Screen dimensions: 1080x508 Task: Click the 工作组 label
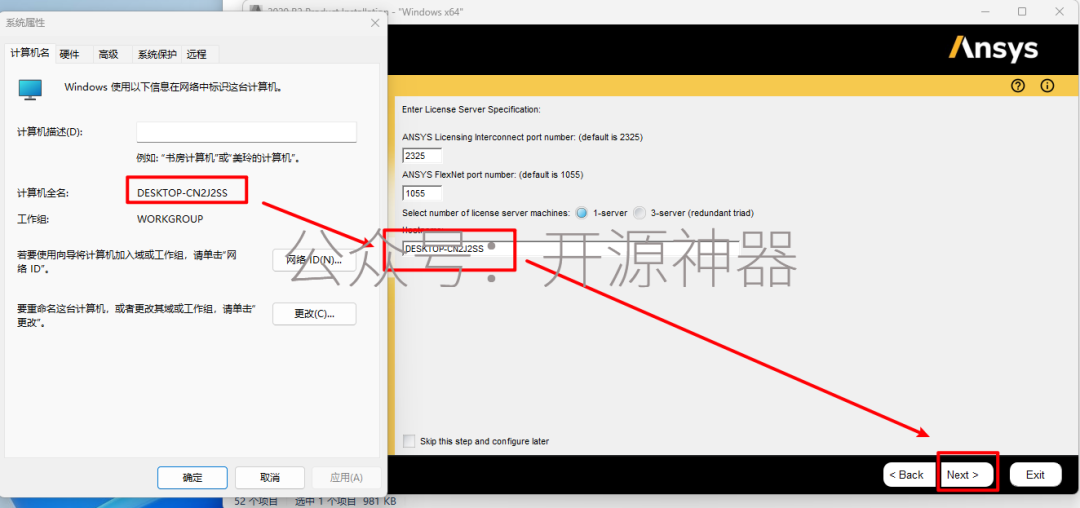click(x=34, y=220)
